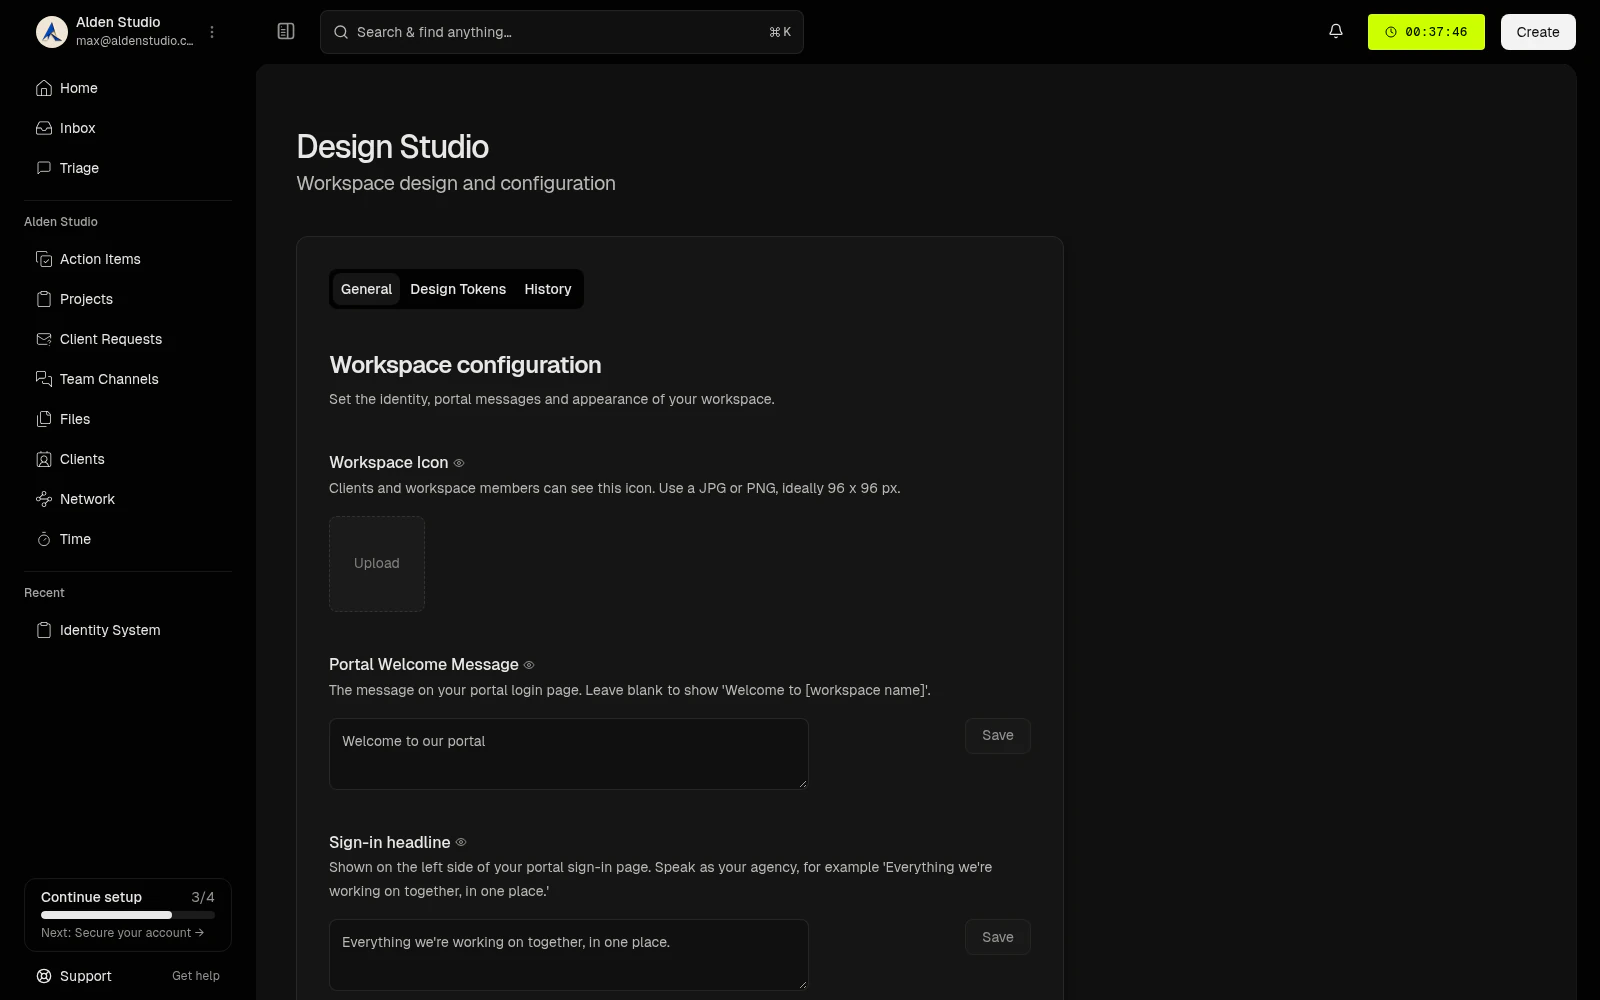
Task: Click the Files document icon
Action: [x=44, y=419]
